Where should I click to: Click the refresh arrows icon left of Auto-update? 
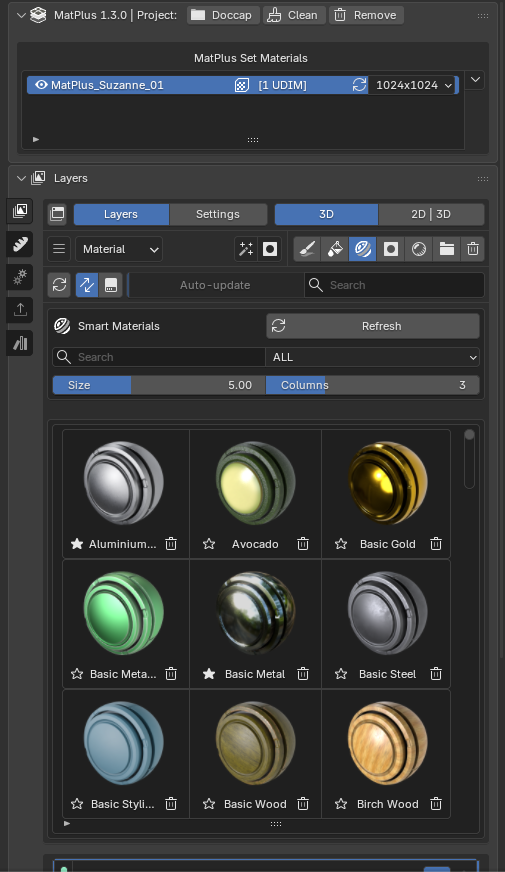point(60,285)
